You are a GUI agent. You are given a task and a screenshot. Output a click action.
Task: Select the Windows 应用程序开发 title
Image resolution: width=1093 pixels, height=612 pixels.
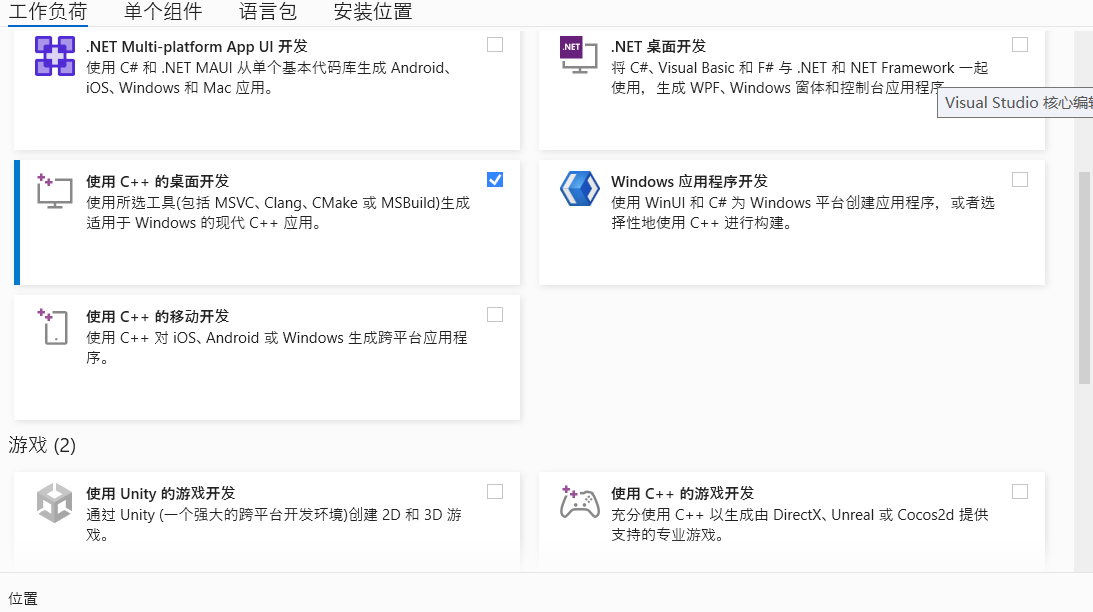pos(689,182)
